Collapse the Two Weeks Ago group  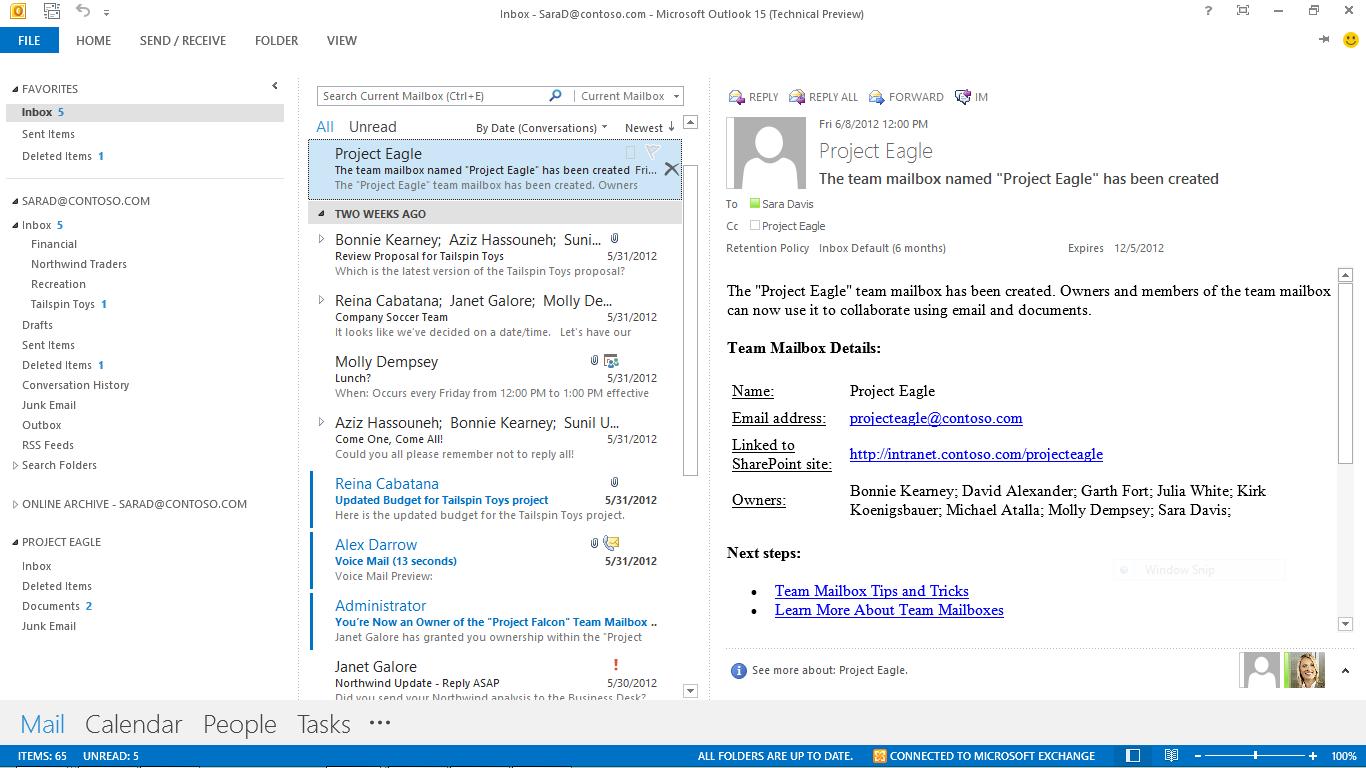(x=321, y=213)
